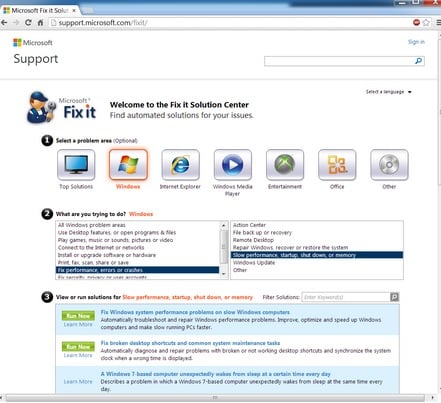Open 'Fix broken desktop shortcuts' title link

pos(190,343)
